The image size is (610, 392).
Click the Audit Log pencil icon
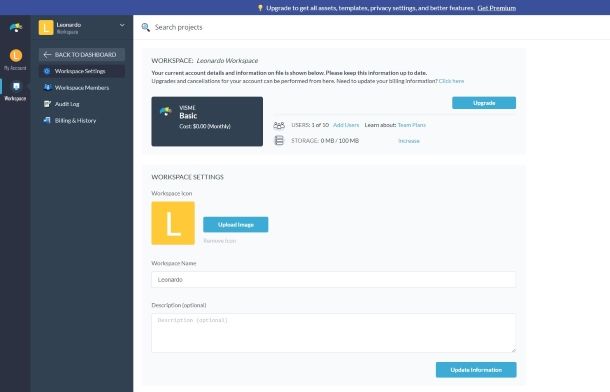(47, 104)
